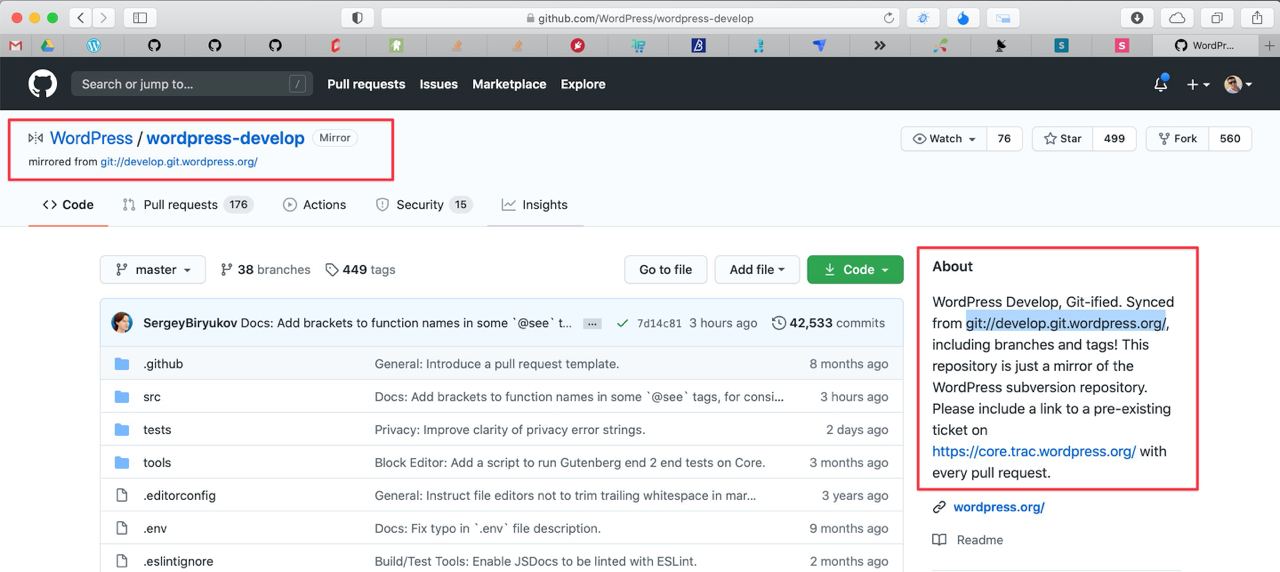Screen dimensions: 1280x572
Task: Click the GitHub octocat logo
Action: coord(42,84)
